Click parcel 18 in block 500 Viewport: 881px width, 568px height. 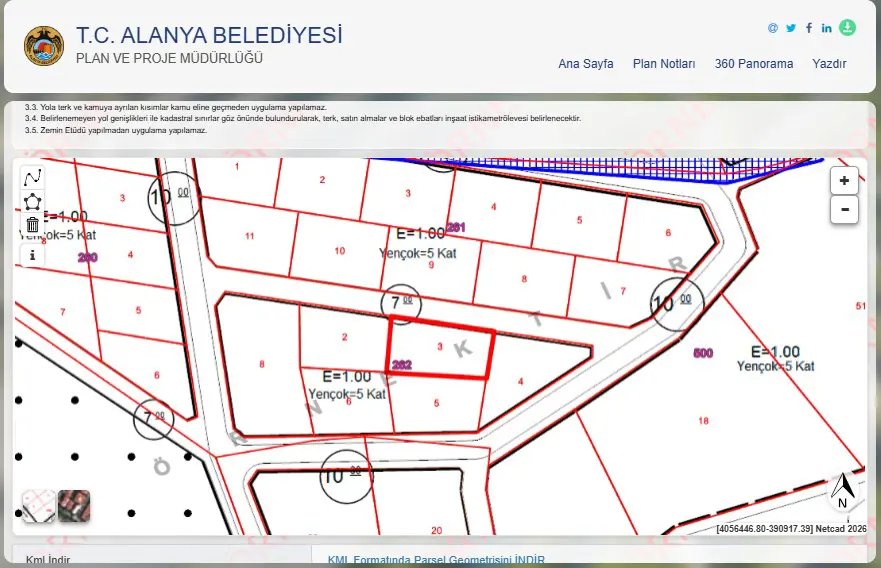[703, 420]
